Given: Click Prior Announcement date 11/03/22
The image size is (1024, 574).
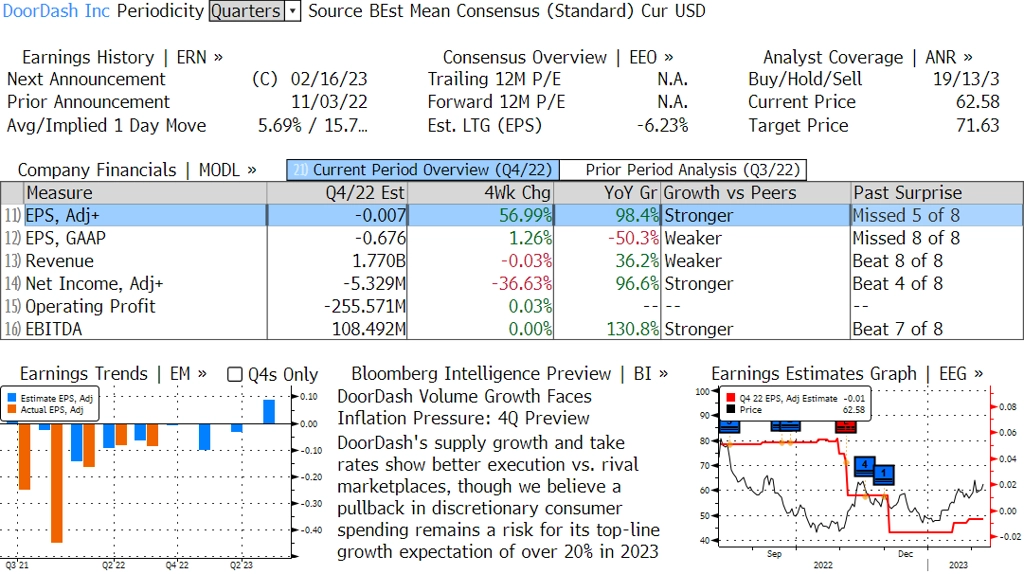Looking at the screenshot, I should click(x=329, y=103).
